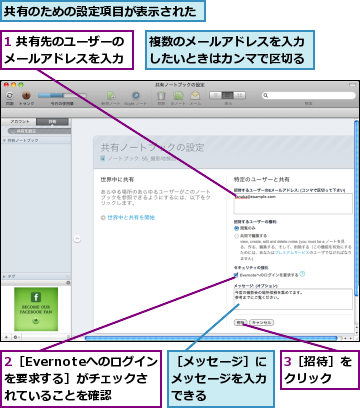Click the sync icon in the toolbar
The width and height of the screenshot is (360, 408).
pyautogui.click(x=10, y=96)
